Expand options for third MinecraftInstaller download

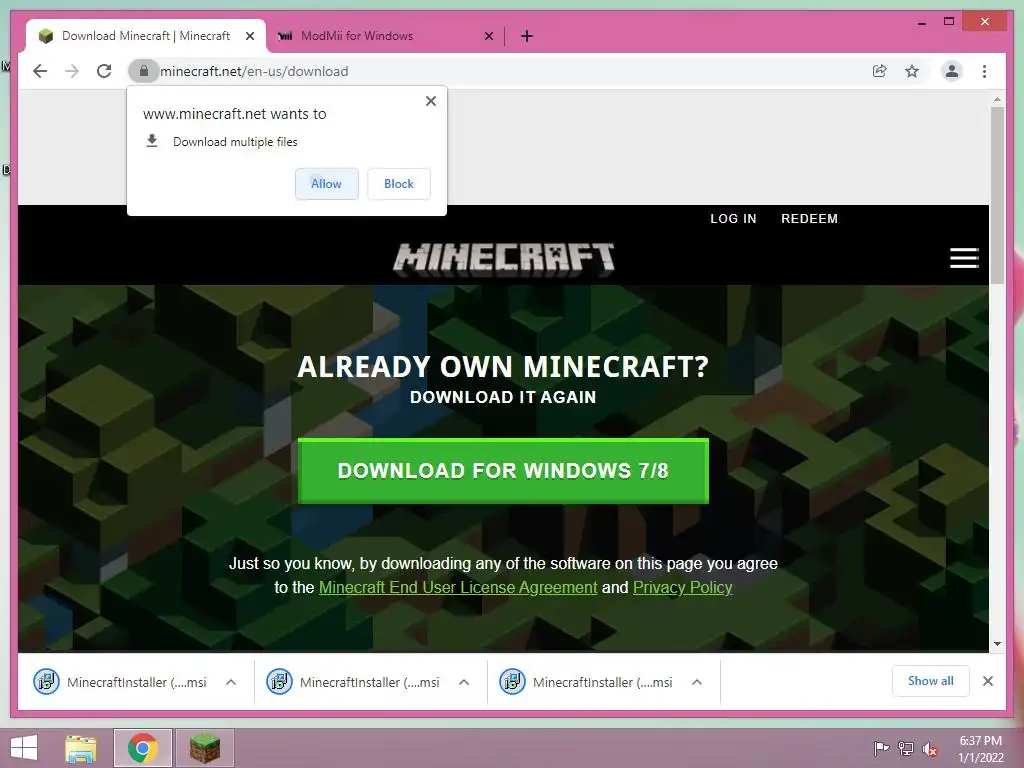[697, 682]
